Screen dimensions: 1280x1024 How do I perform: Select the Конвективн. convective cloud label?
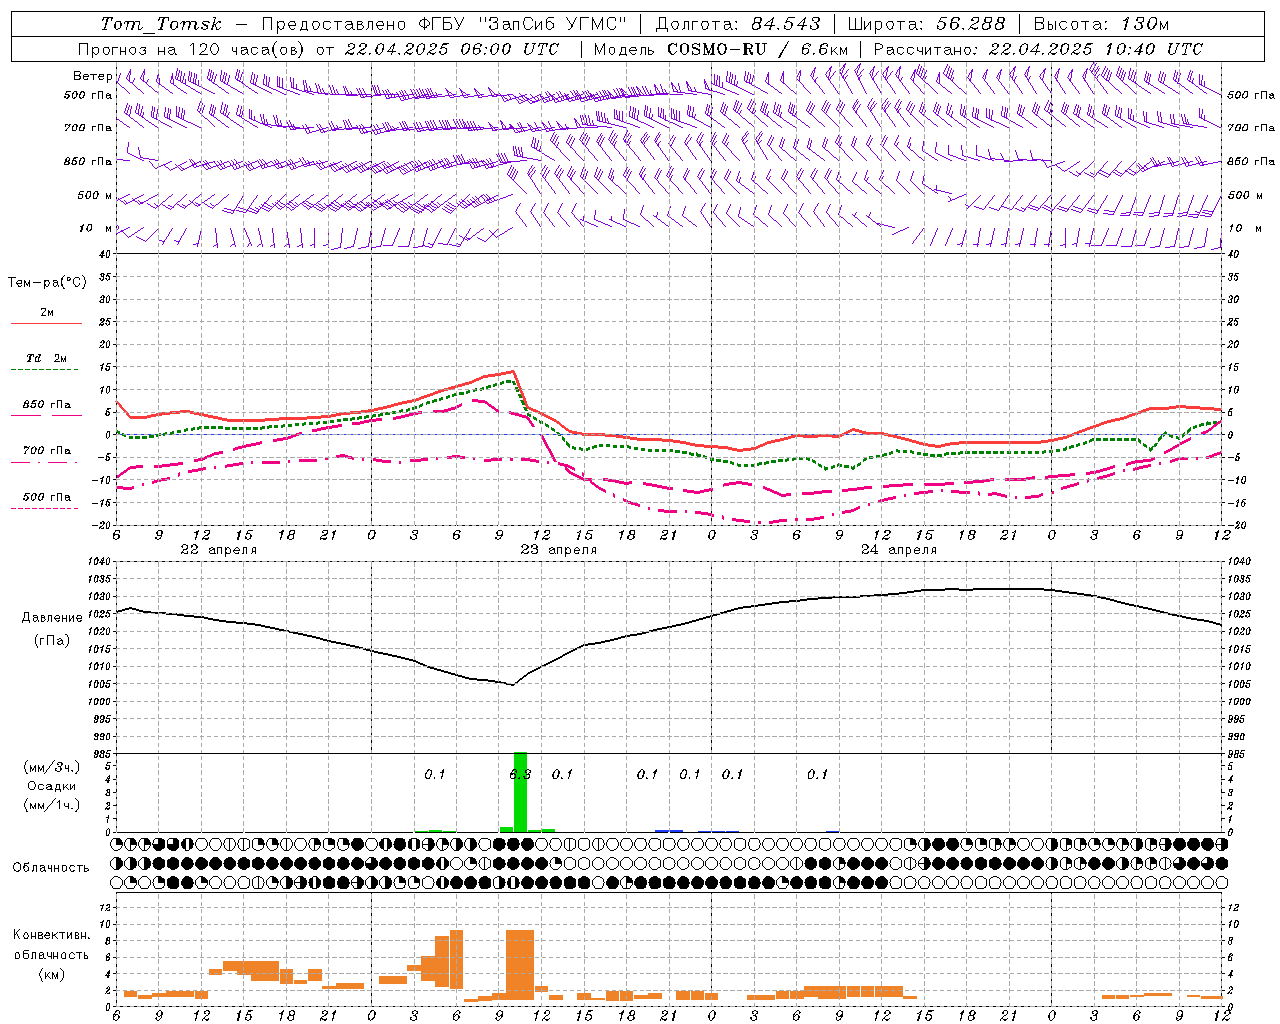(52, 935)
